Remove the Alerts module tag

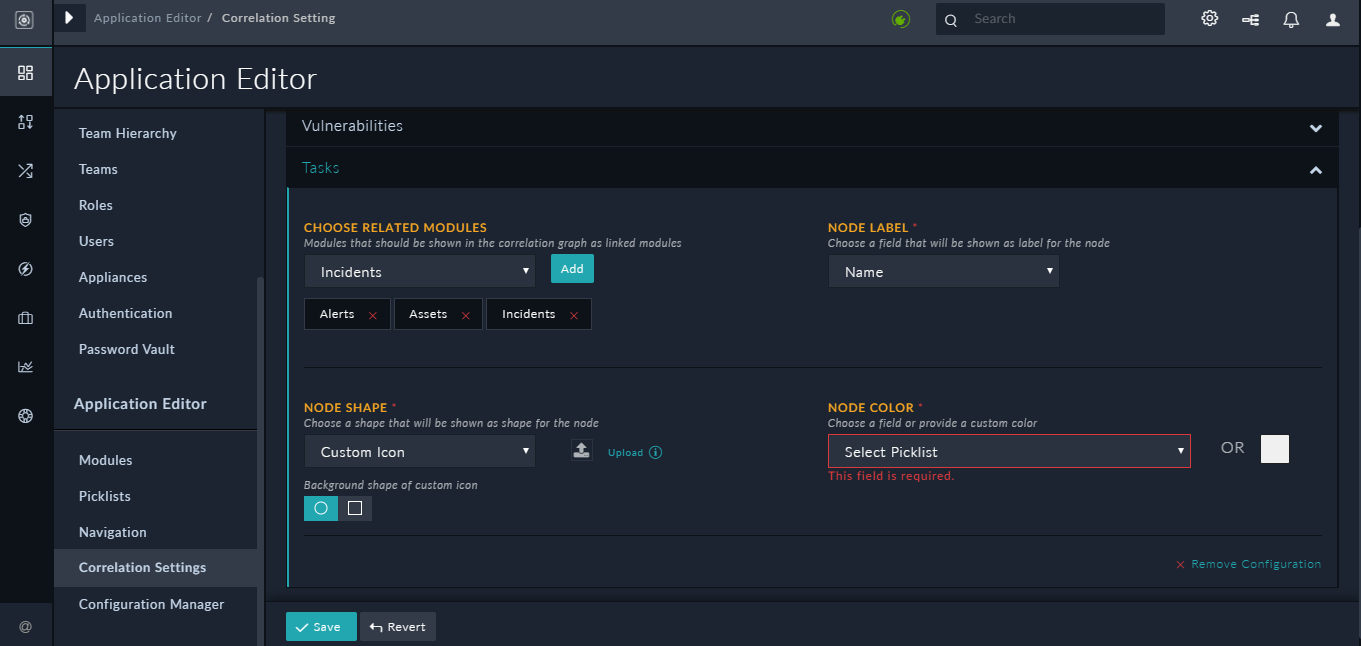(x=373, y=315)
